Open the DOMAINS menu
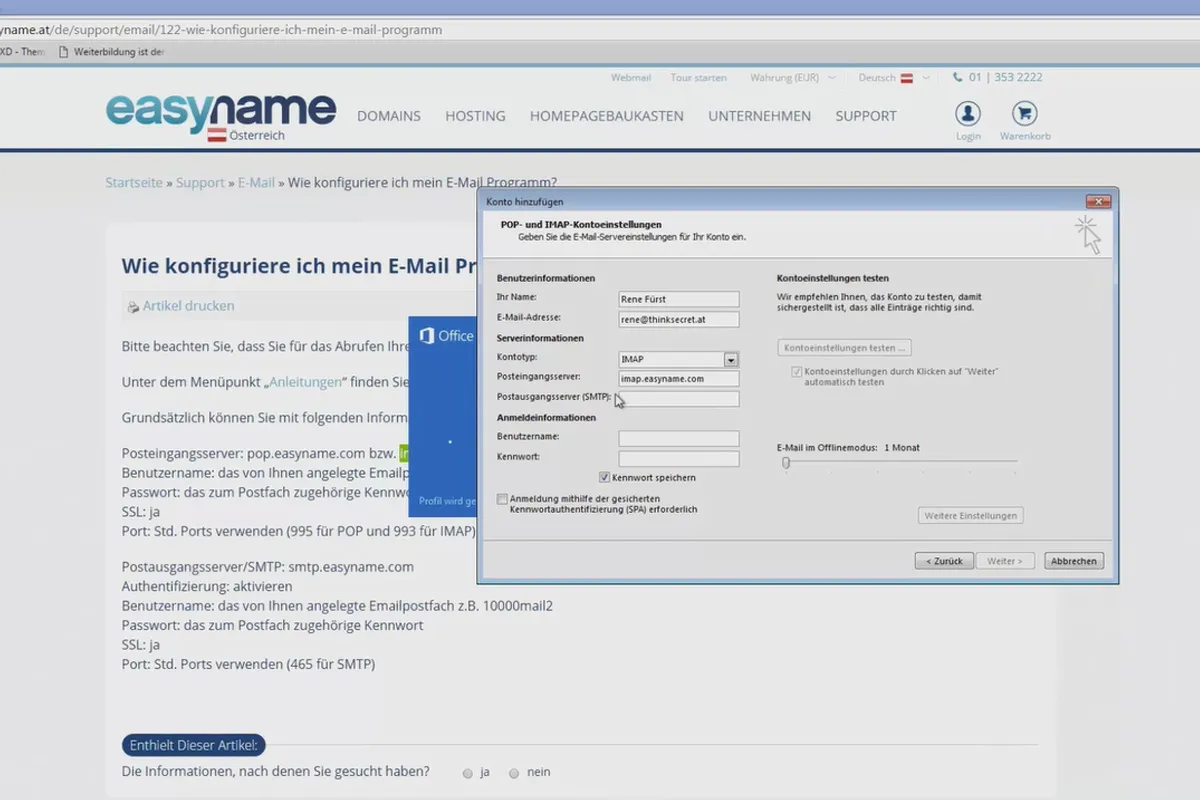1200x800 pixels. pos(389,116)
